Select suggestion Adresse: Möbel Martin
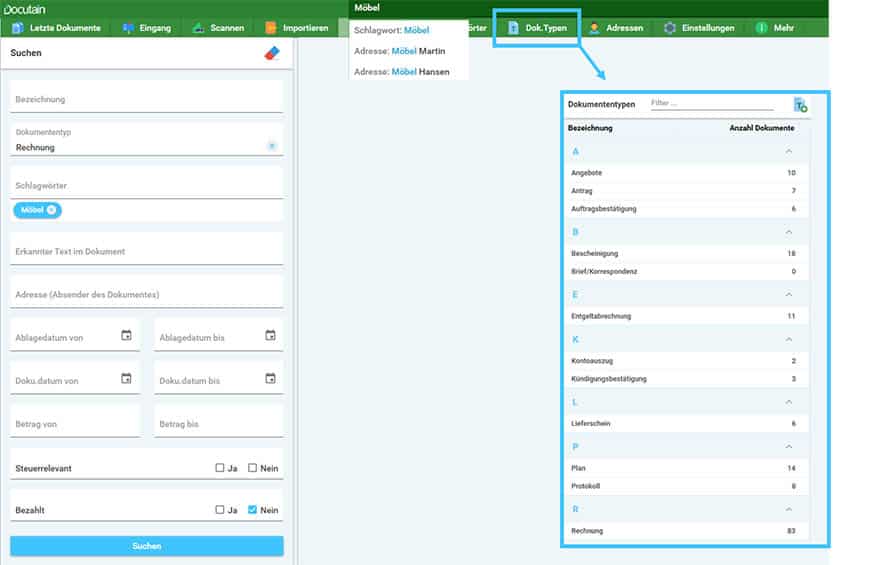This screenshot has width=888, height=565. [408, 51]
